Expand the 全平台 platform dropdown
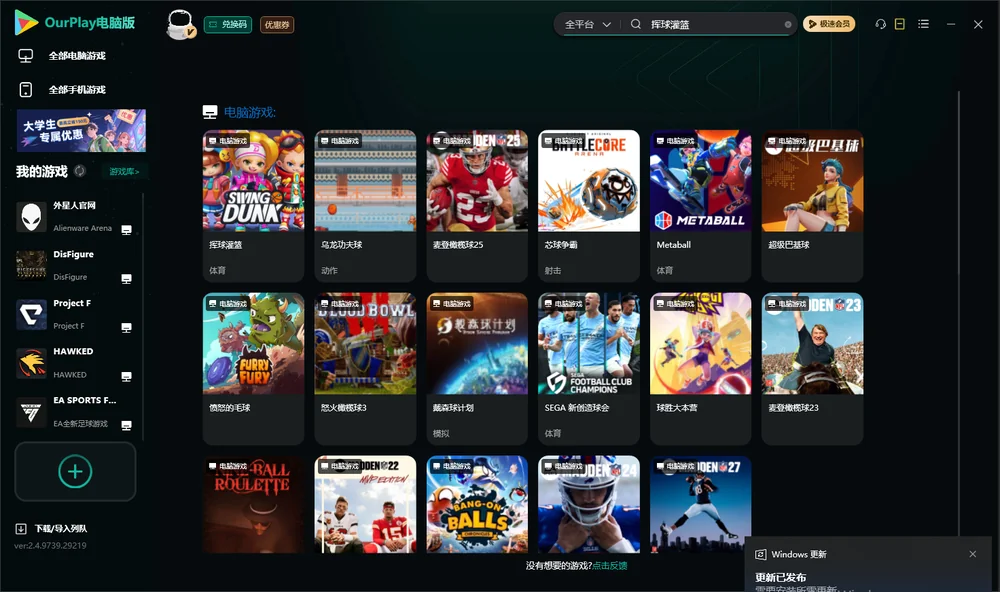This screenshot has width=1000, height=592. tap(587, 24)
